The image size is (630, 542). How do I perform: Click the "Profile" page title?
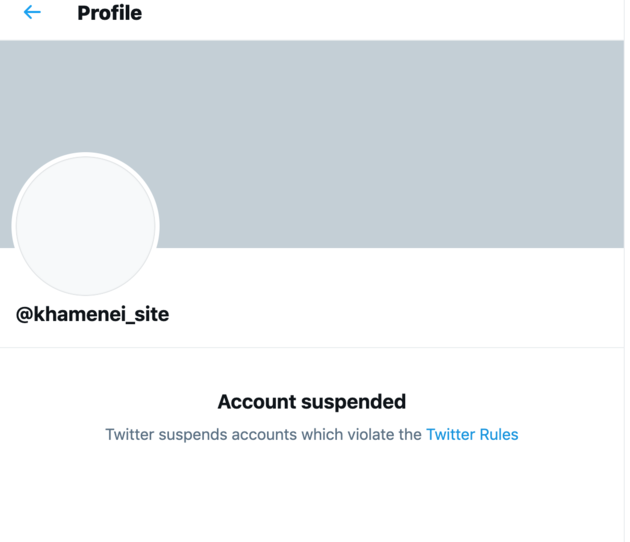point(109,14)
